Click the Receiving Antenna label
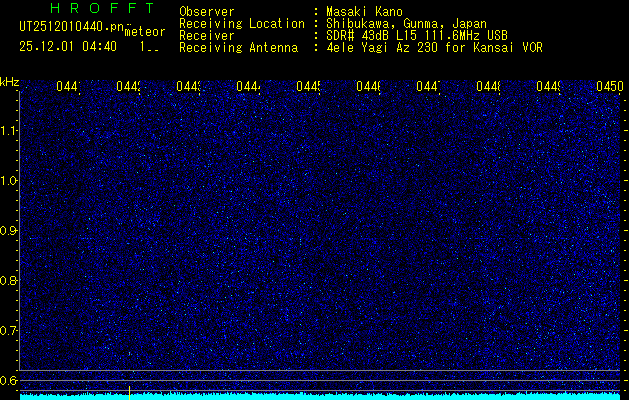 238,48
